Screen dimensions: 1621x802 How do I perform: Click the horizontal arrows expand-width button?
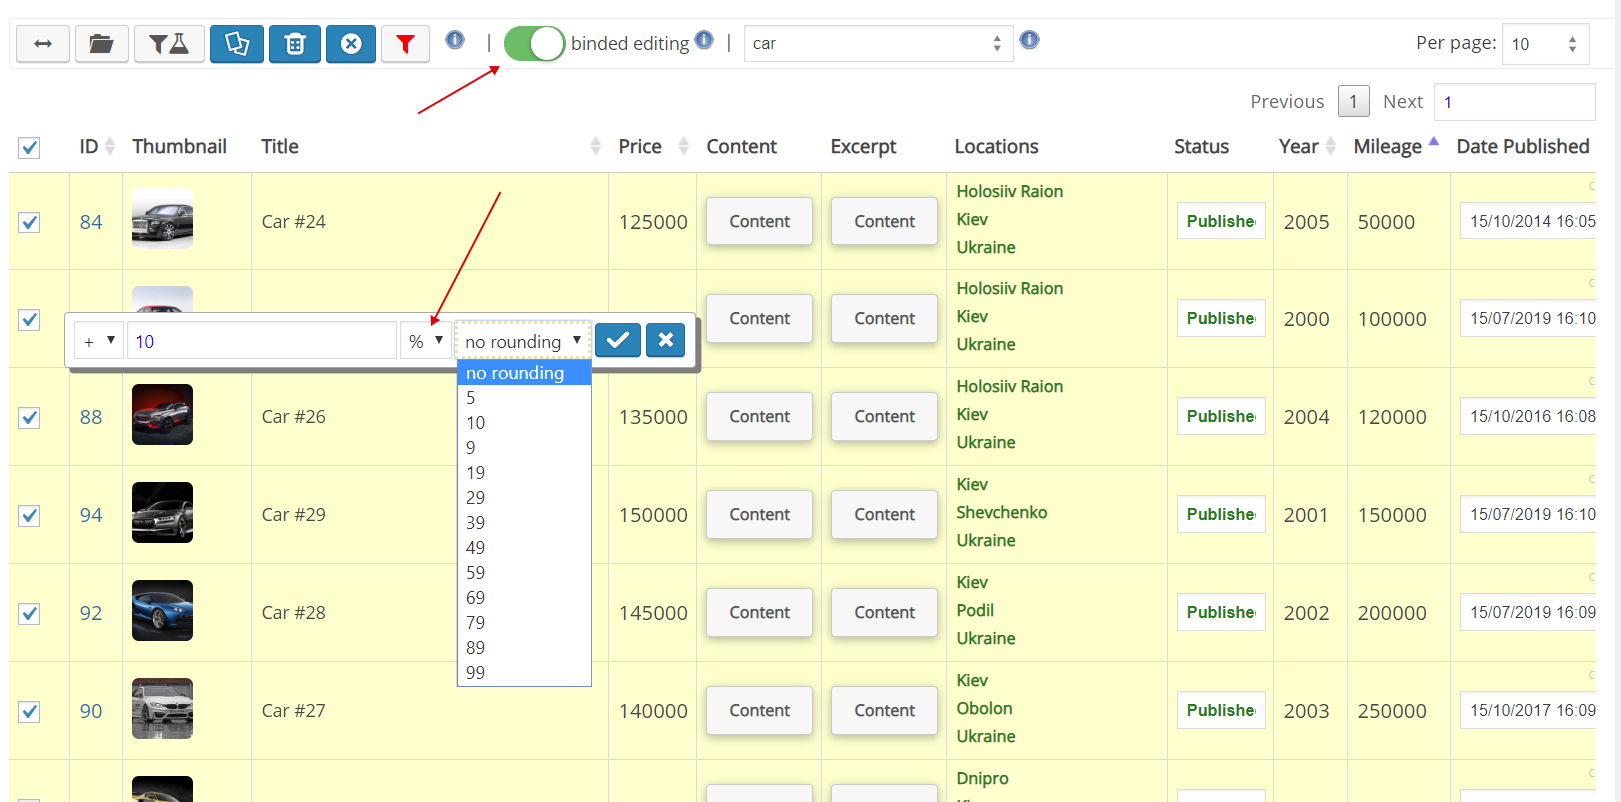coord(43,44)
